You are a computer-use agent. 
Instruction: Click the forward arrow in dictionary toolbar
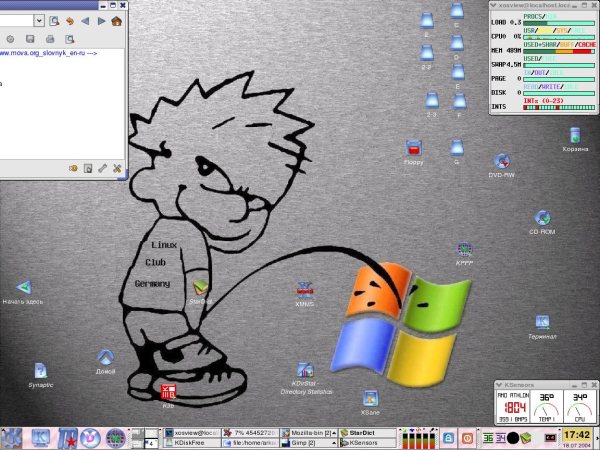[x=99, y=20]
